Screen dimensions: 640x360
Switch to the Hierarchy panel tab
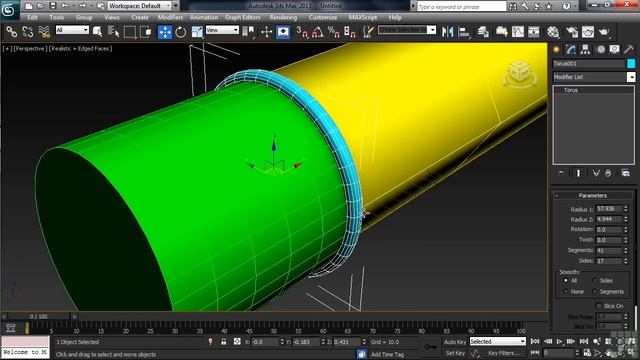click(x=585, y=50)
